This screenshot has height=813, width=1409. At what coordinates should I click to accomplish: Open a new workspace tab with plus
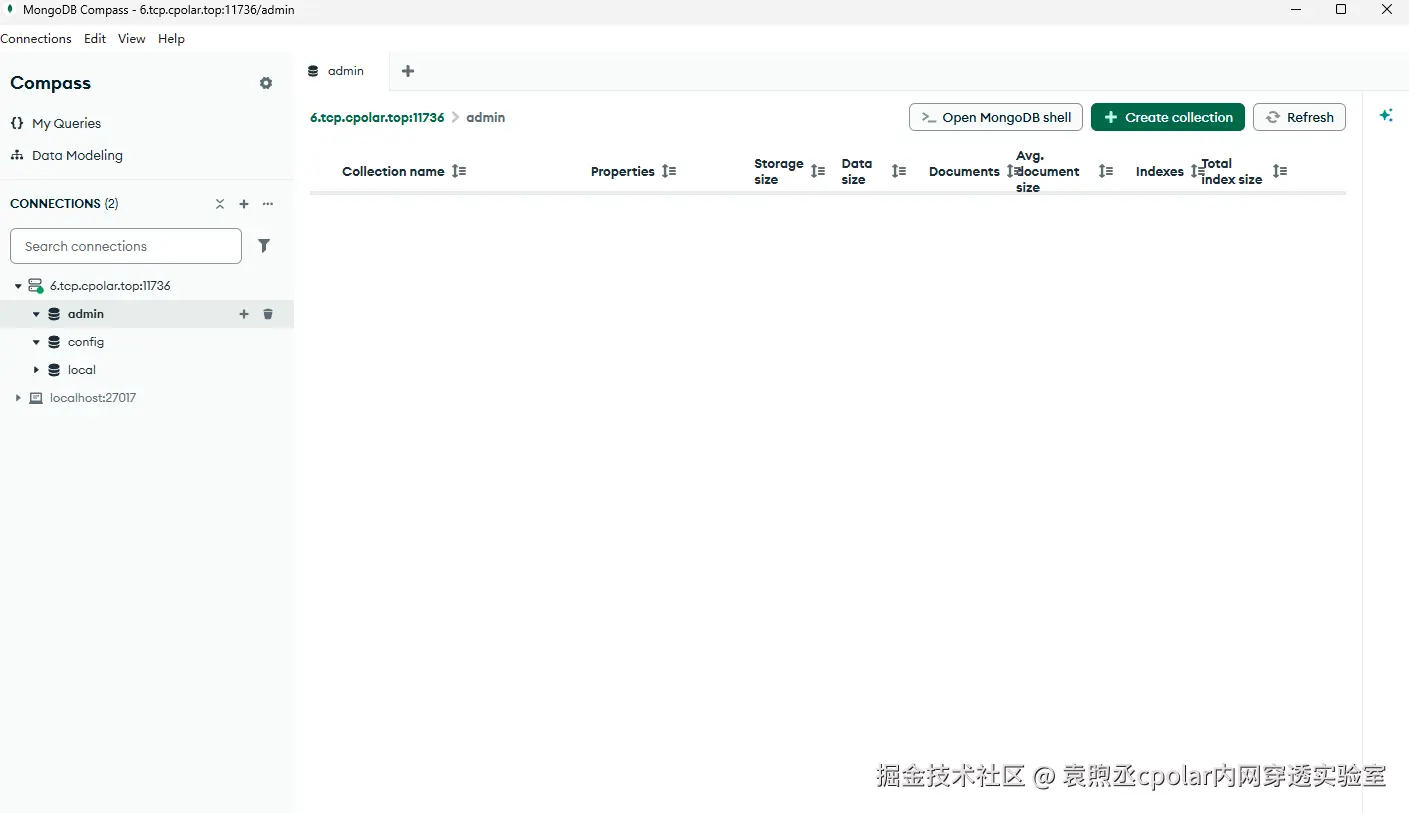(408, 71)
